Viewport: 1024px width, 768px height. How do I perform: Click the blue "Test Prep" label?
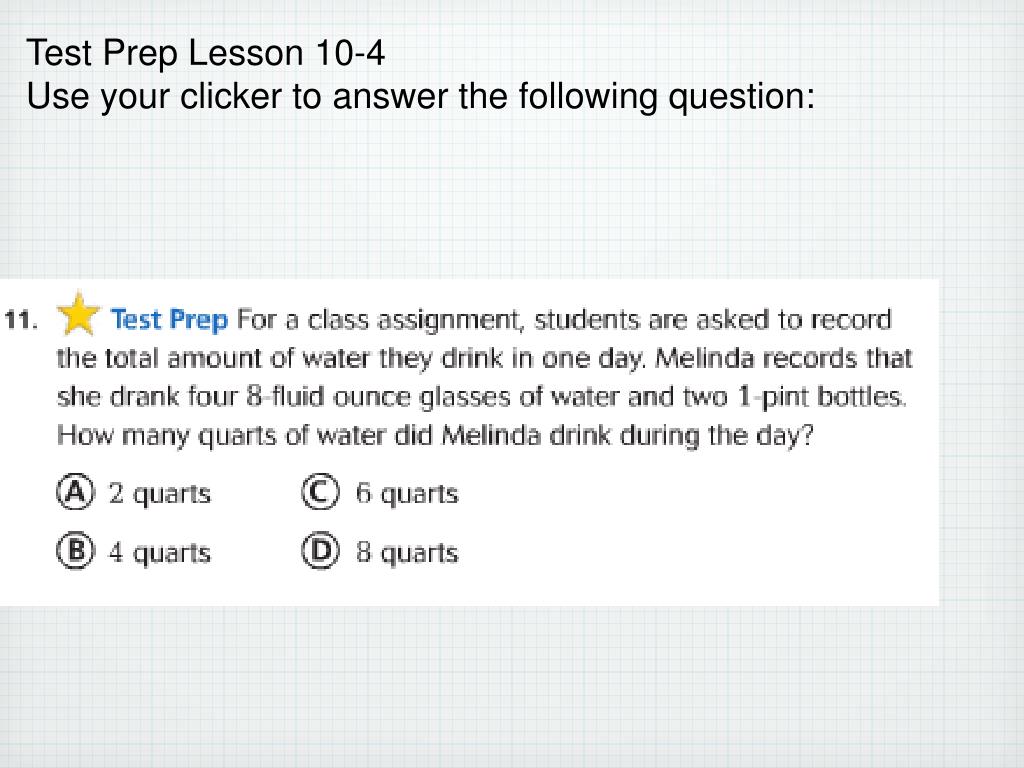[169, 319]
